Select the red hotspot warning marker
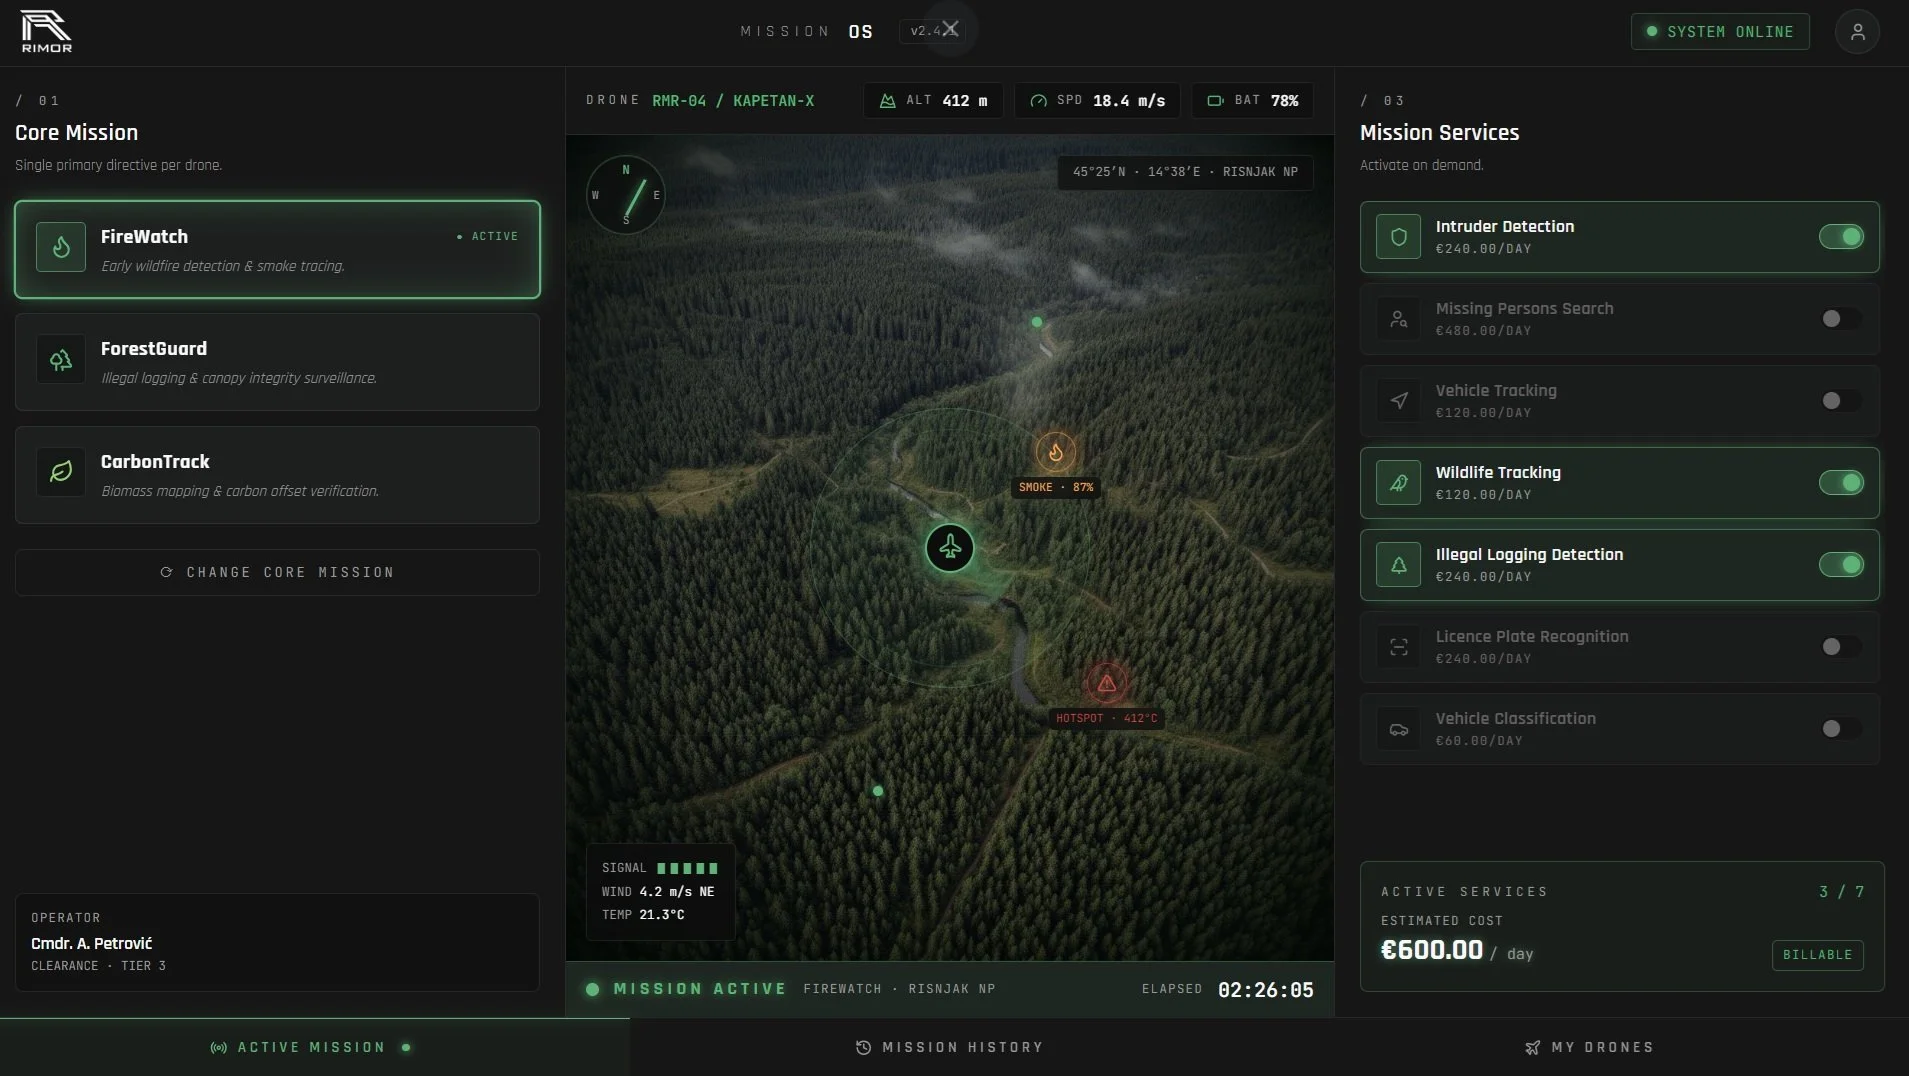Viewport: 1909px width, 1076px height. coord(1106,683)
